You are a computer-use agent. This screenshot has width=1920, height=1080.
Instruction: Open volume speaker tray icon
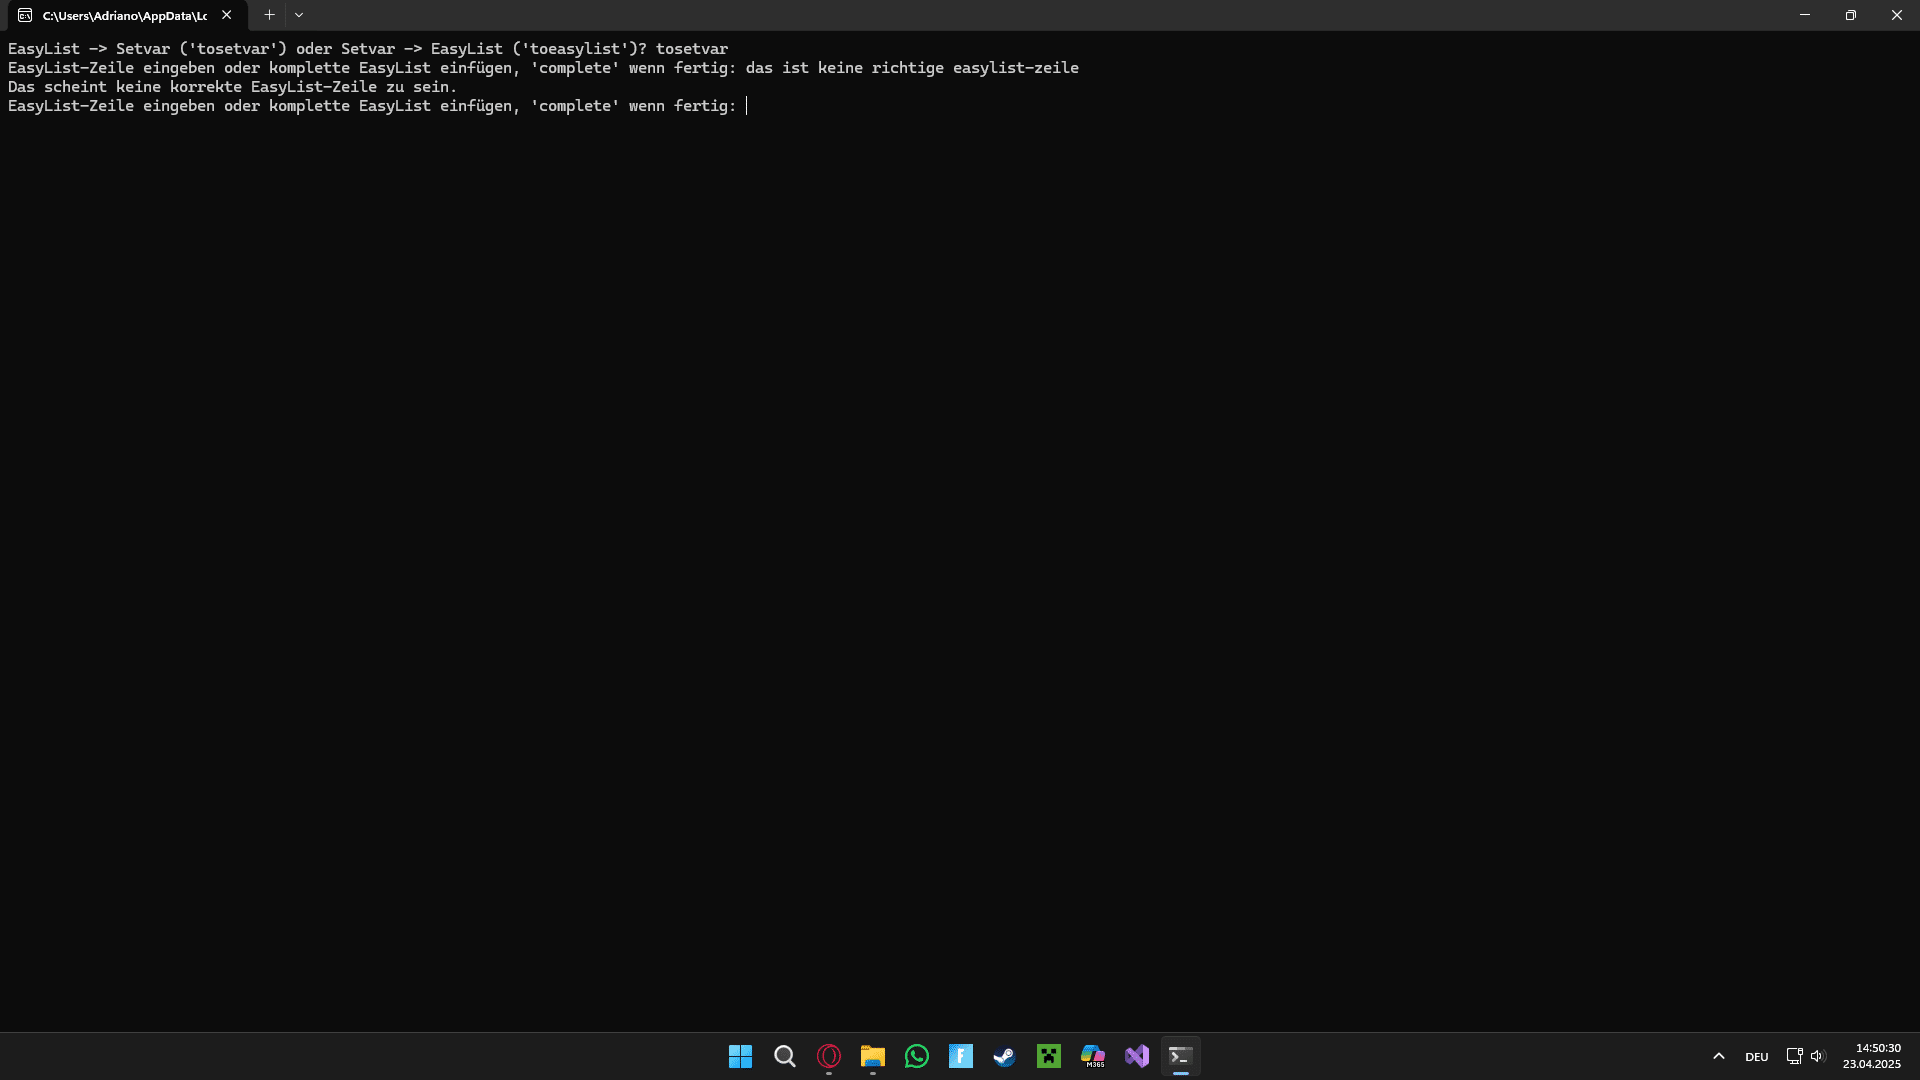[1818, 1056]
